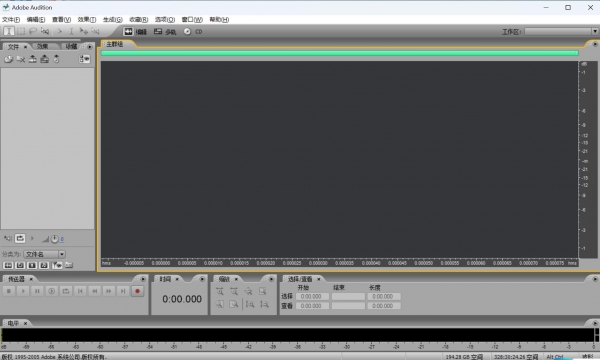
Task: Click Zoom to Selection icon
Action: (x=262, y=292)
